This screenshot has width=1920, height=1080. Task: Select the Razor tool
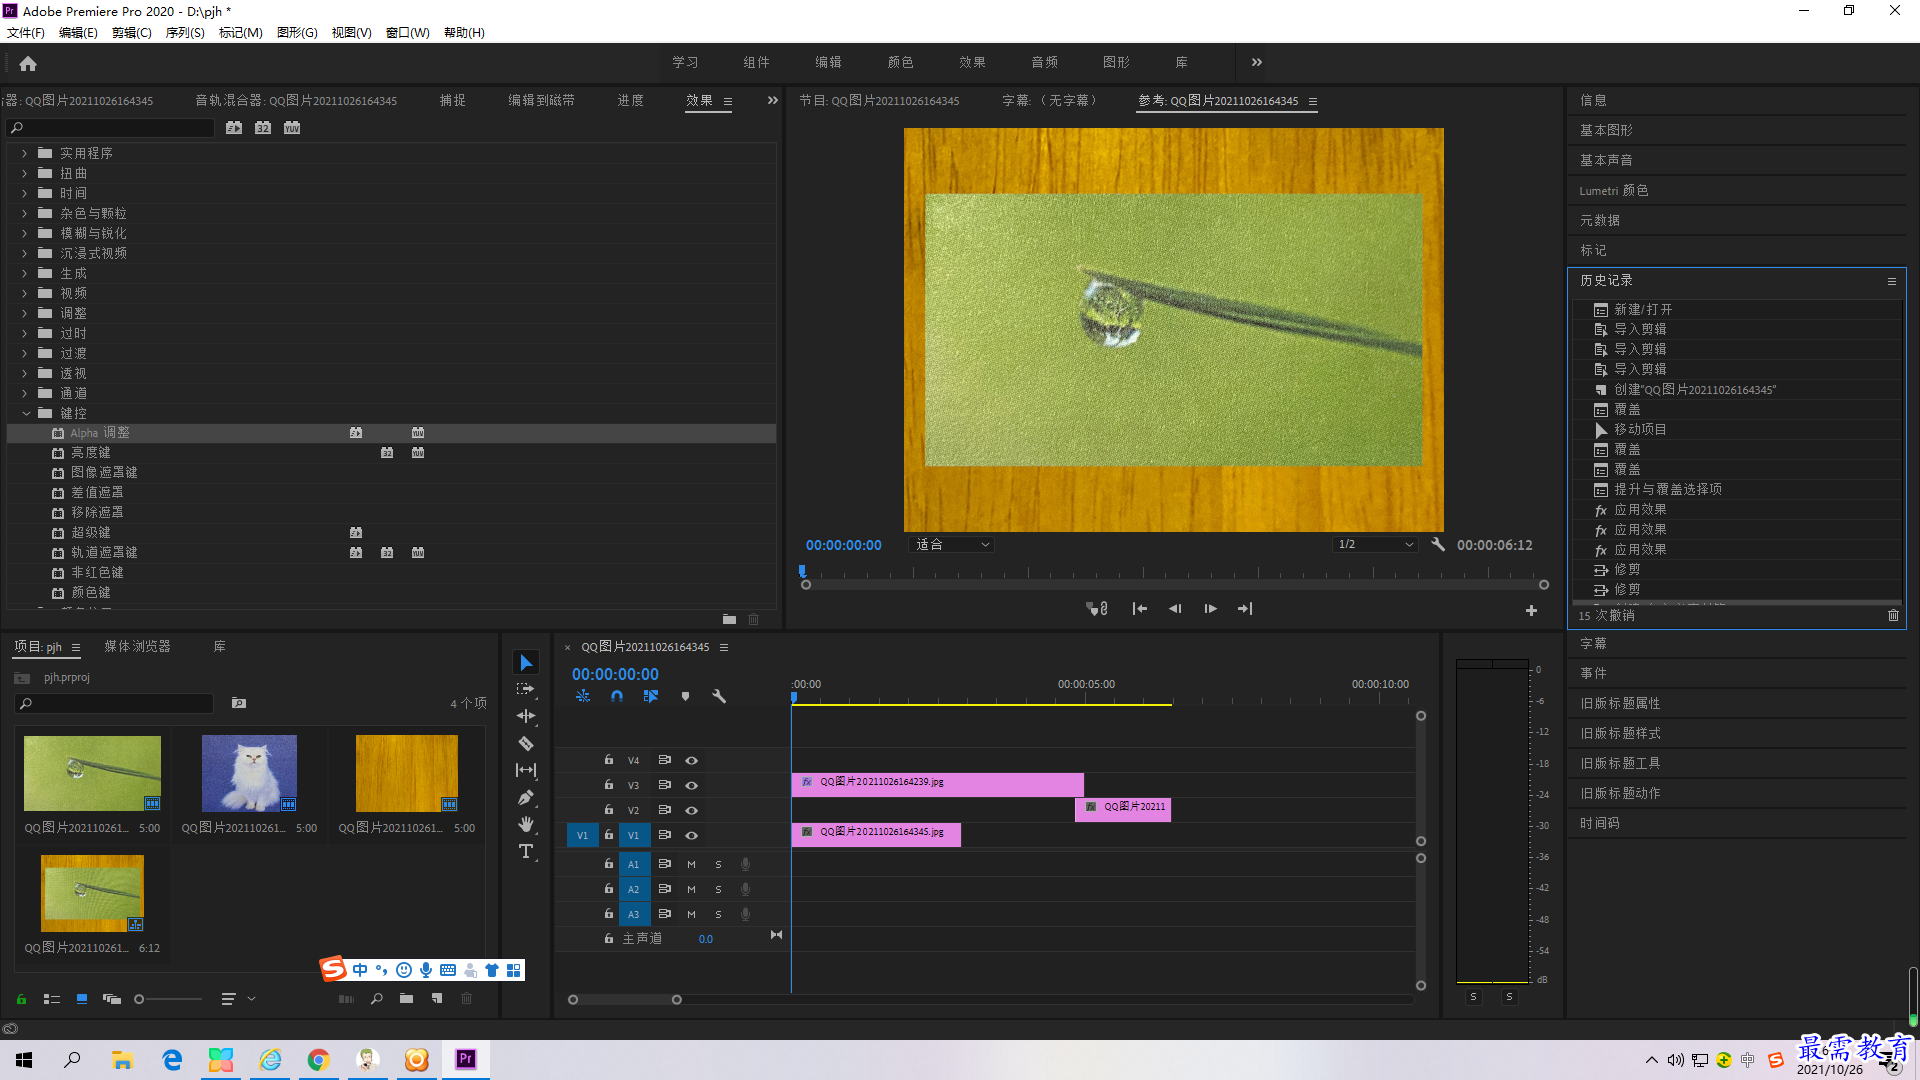(x=526, y=743)
